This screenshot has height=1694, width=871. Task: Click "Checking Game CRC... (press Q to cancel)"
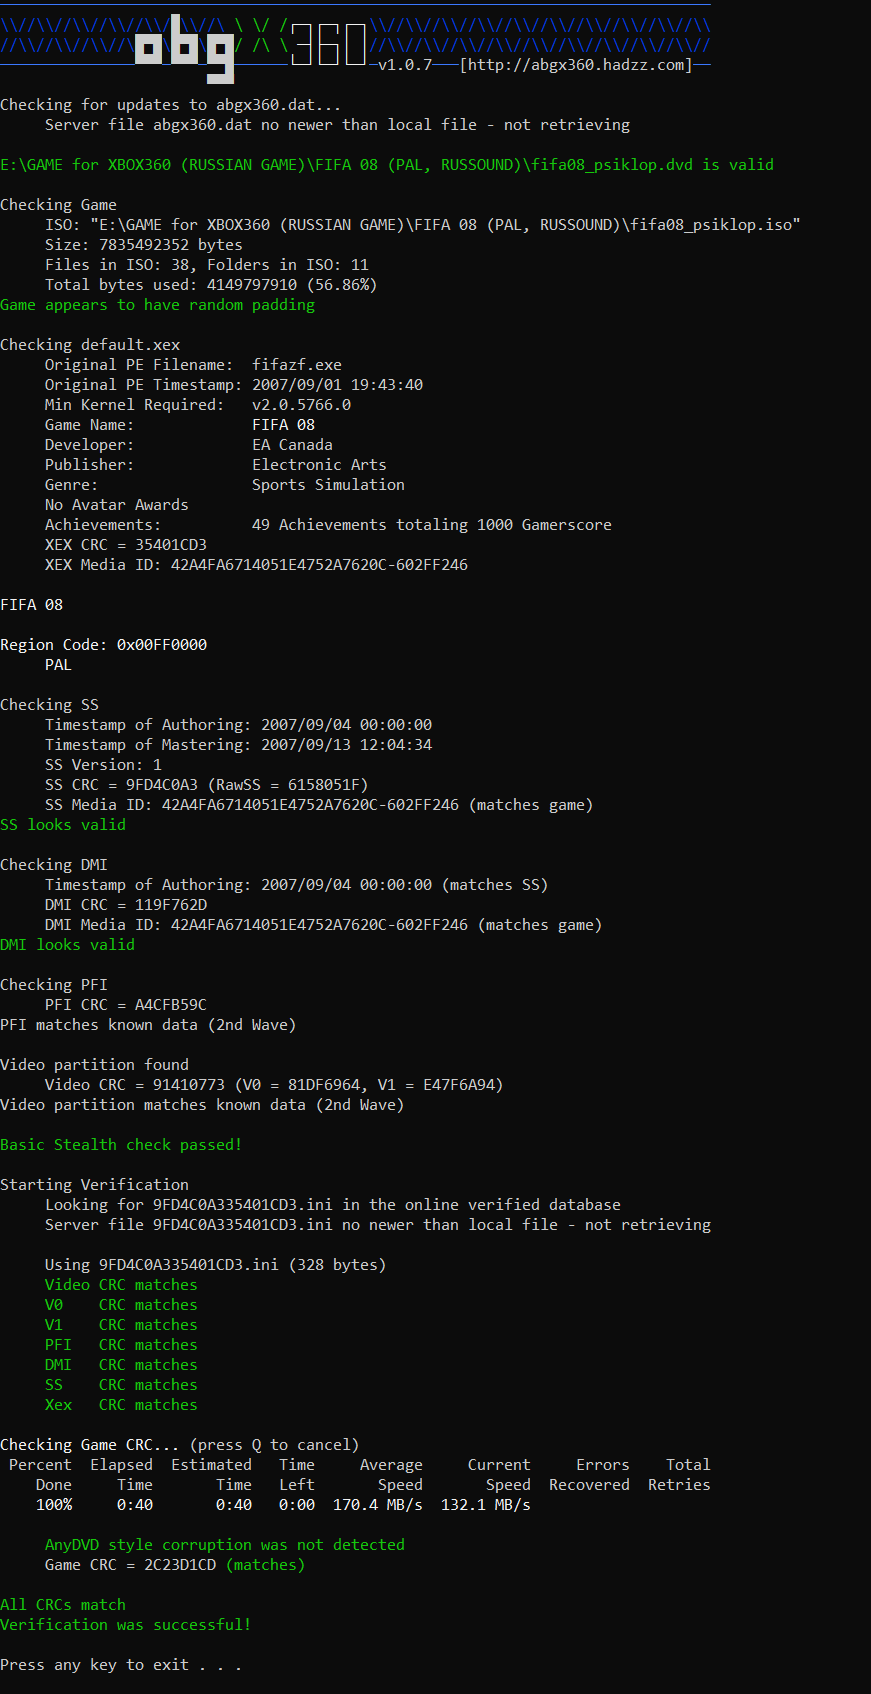[180, 1445]
